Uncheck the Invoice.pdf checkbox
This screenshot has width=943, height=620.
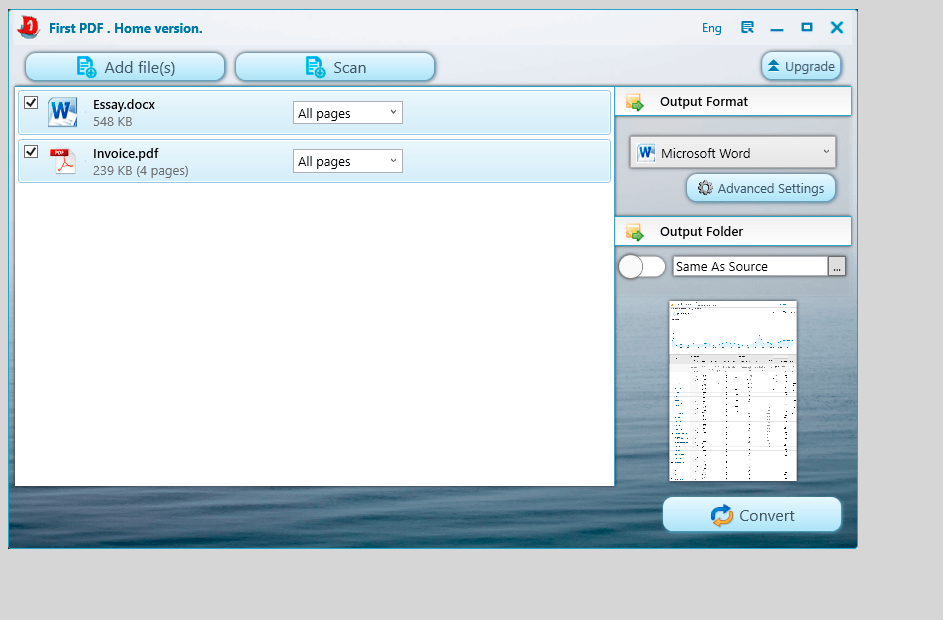click(31, 152)
